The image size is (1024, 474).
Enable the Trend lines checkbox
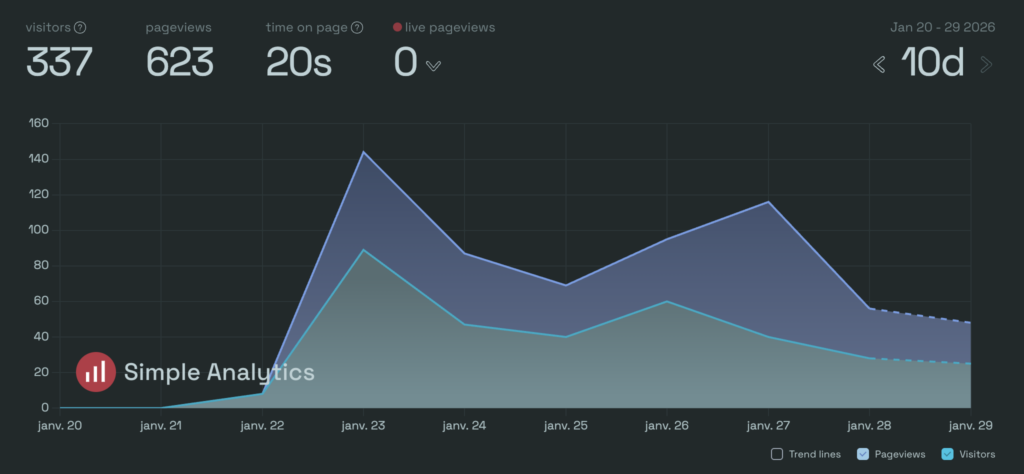tap(777, 454)
